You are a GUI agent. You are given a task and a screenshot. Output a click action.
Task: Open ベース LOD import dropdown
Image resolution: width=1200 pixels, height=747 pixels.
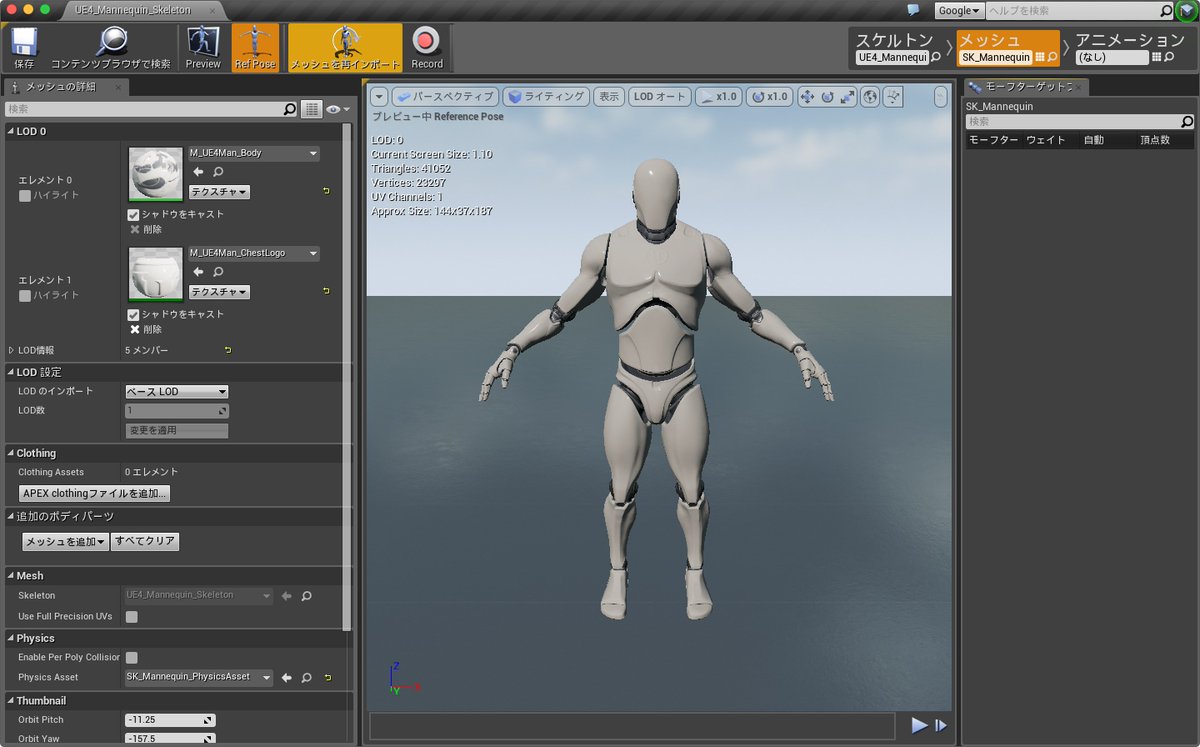[176, 391]
